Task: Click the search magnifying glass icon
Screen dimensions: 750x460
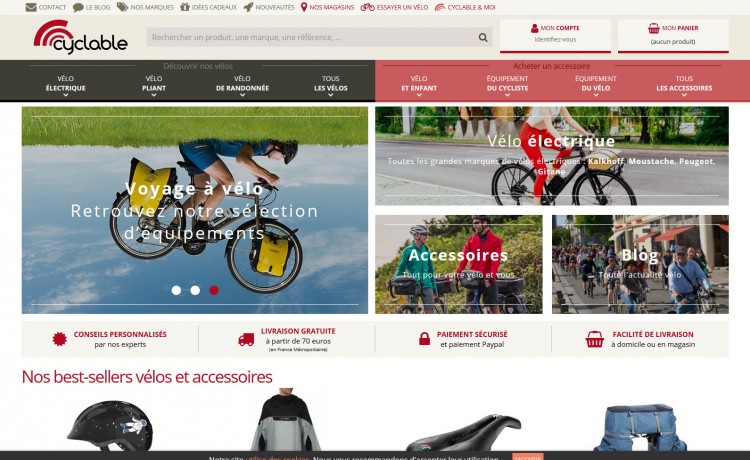Action: (x=483, y=37)
